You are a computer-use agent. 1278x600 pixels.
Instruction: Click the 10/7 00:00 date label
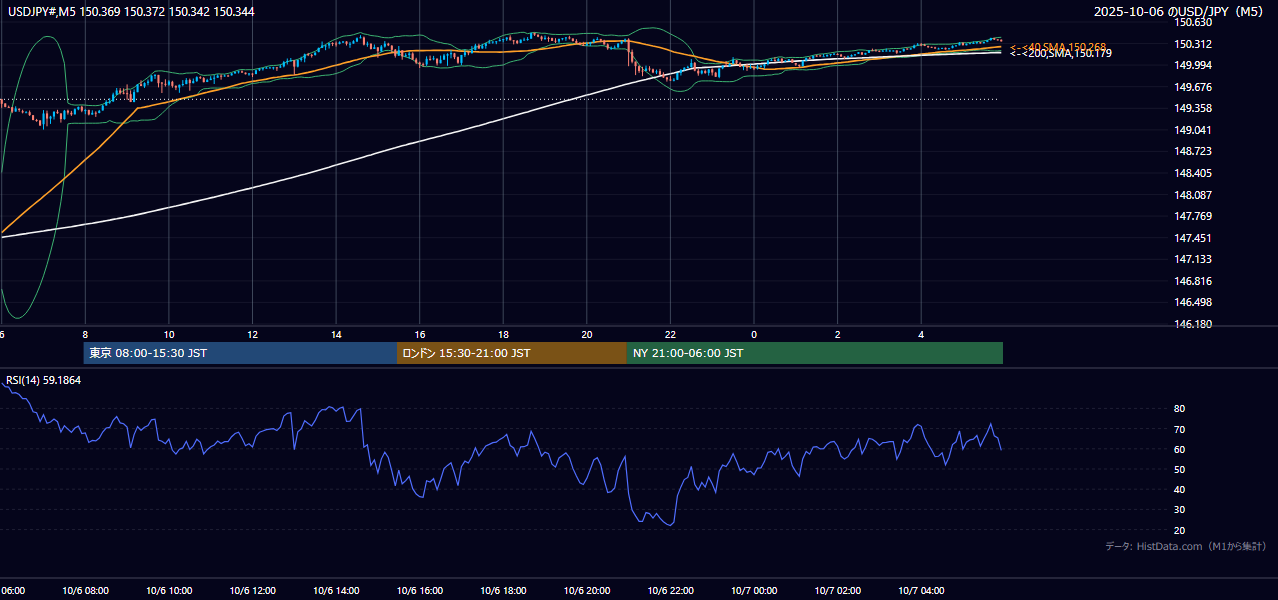coord(754,591)
